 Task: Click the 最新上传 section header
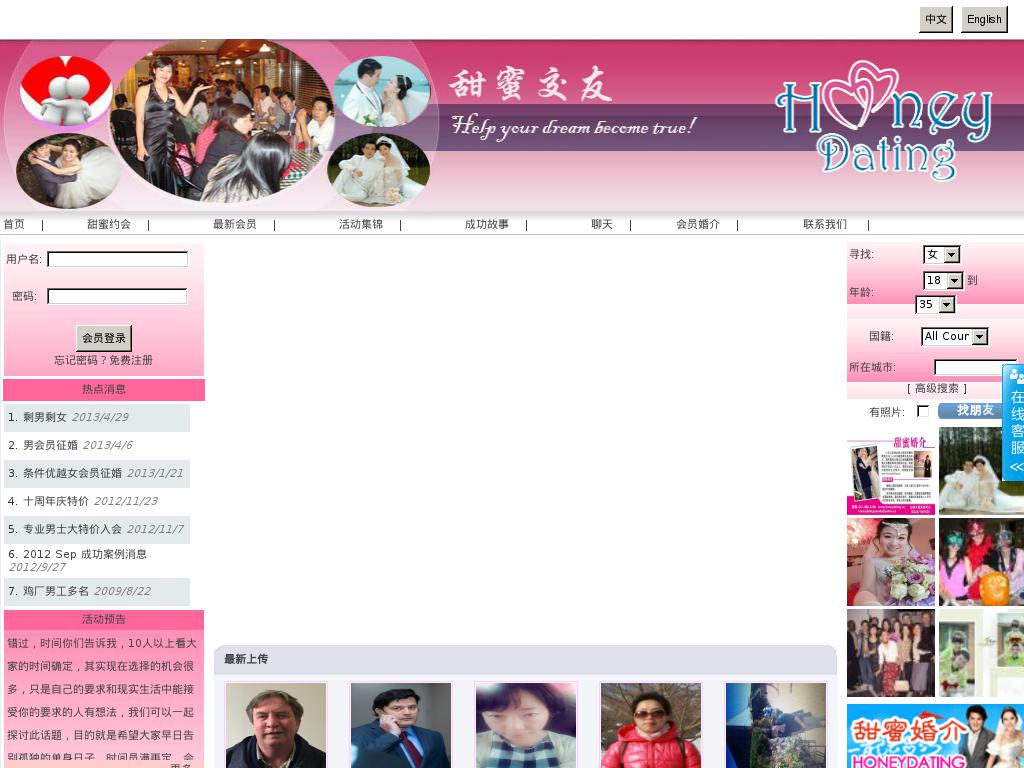(246, 659)
